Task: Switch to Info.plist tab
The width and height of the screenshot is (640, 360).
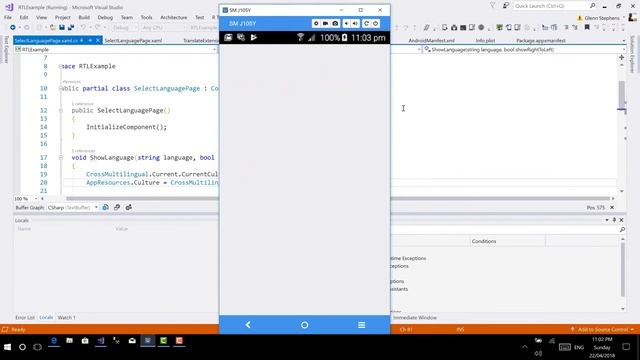Action: (x=485, y=40)
